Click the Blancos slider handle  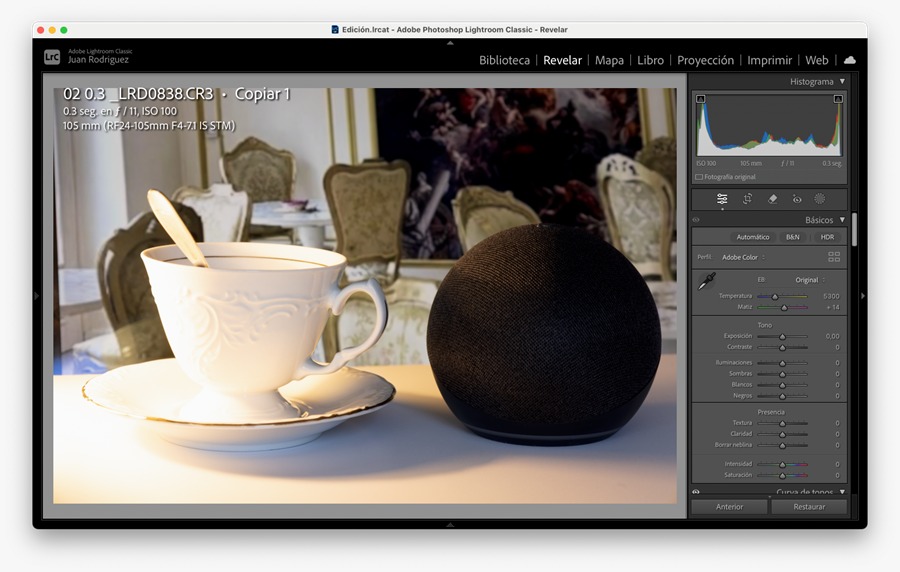(782, 385)
